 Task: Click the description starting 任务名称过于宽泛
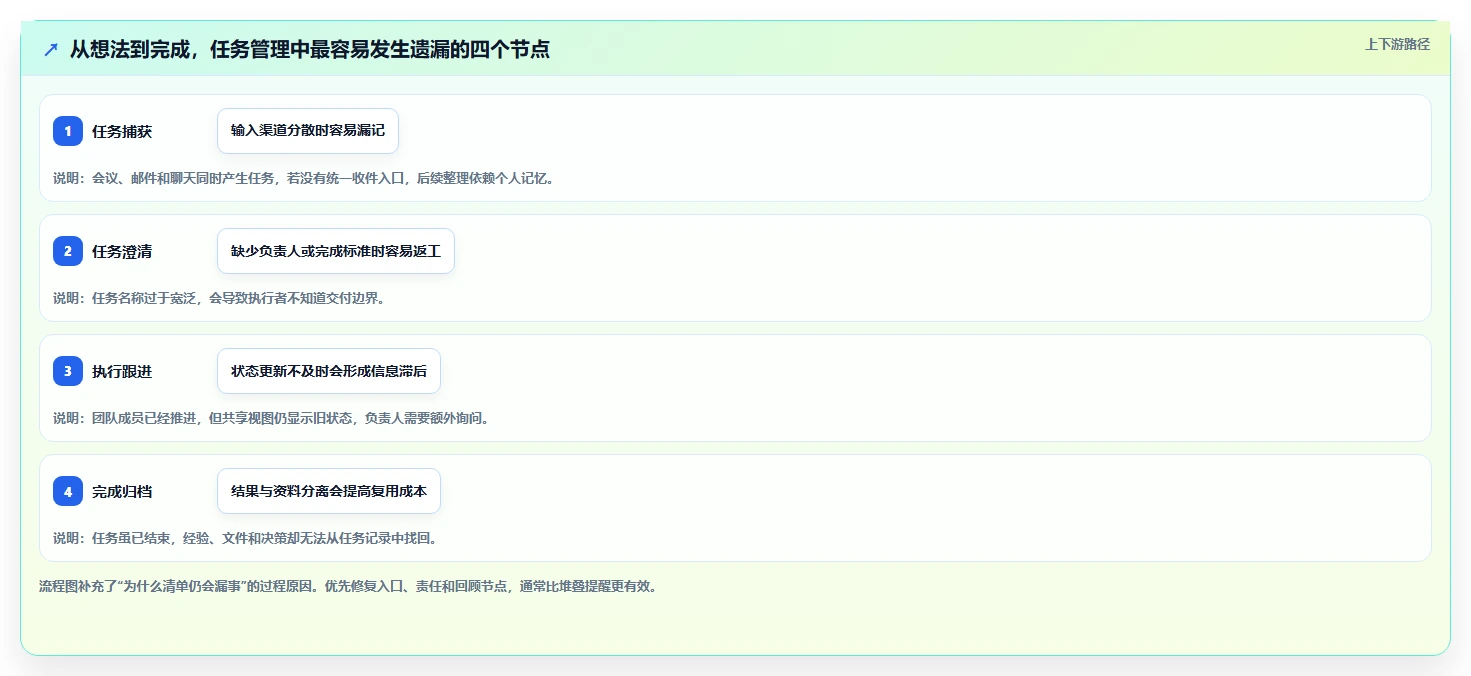click(x=219, y=298)
